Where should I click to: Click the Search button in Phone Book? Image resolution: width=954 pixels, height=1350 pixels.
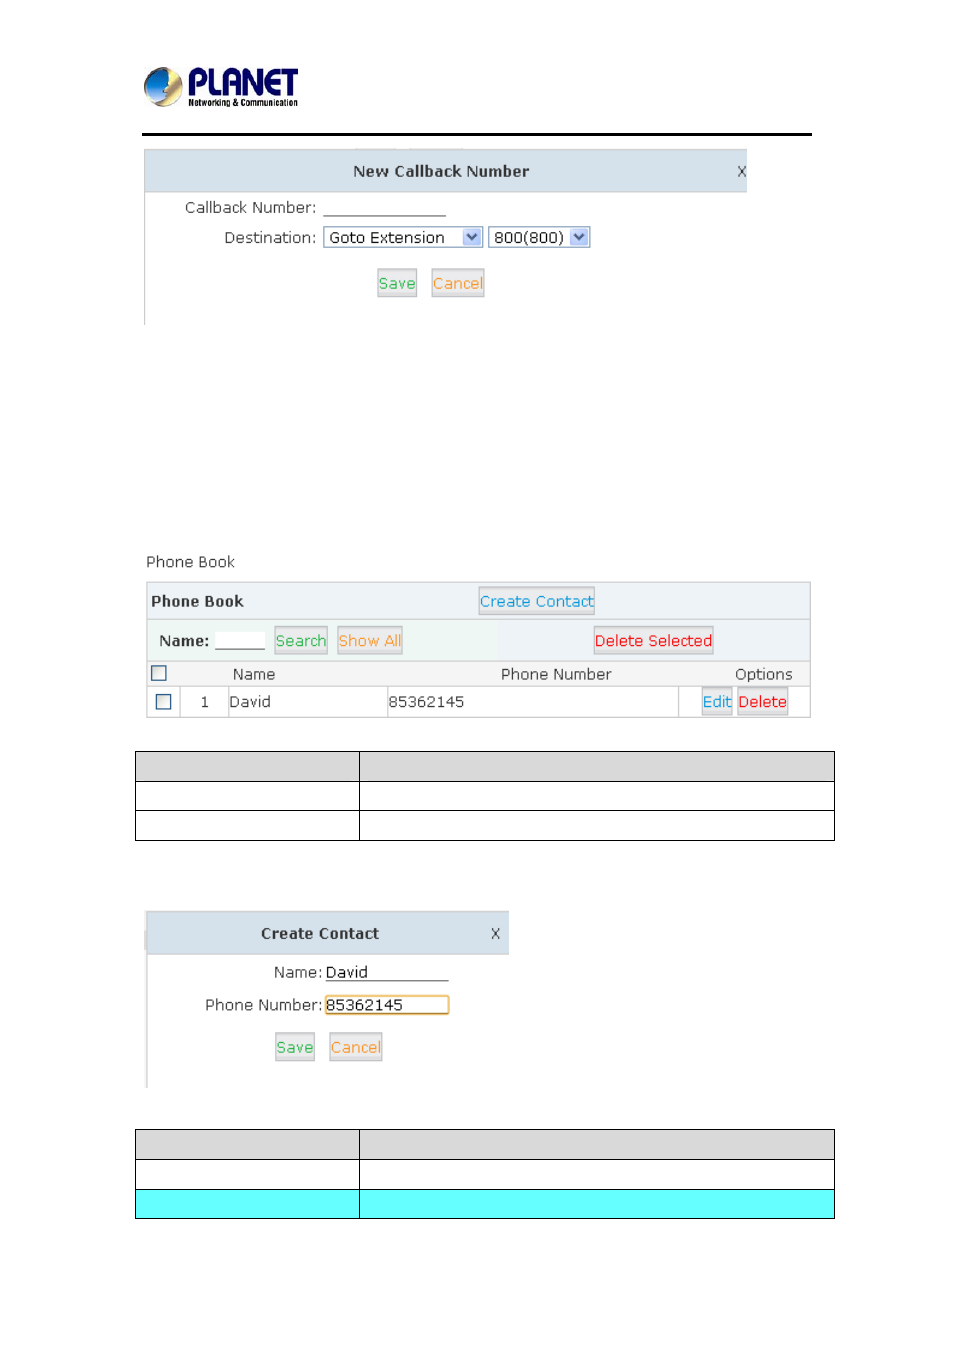(x=301, y=641)
